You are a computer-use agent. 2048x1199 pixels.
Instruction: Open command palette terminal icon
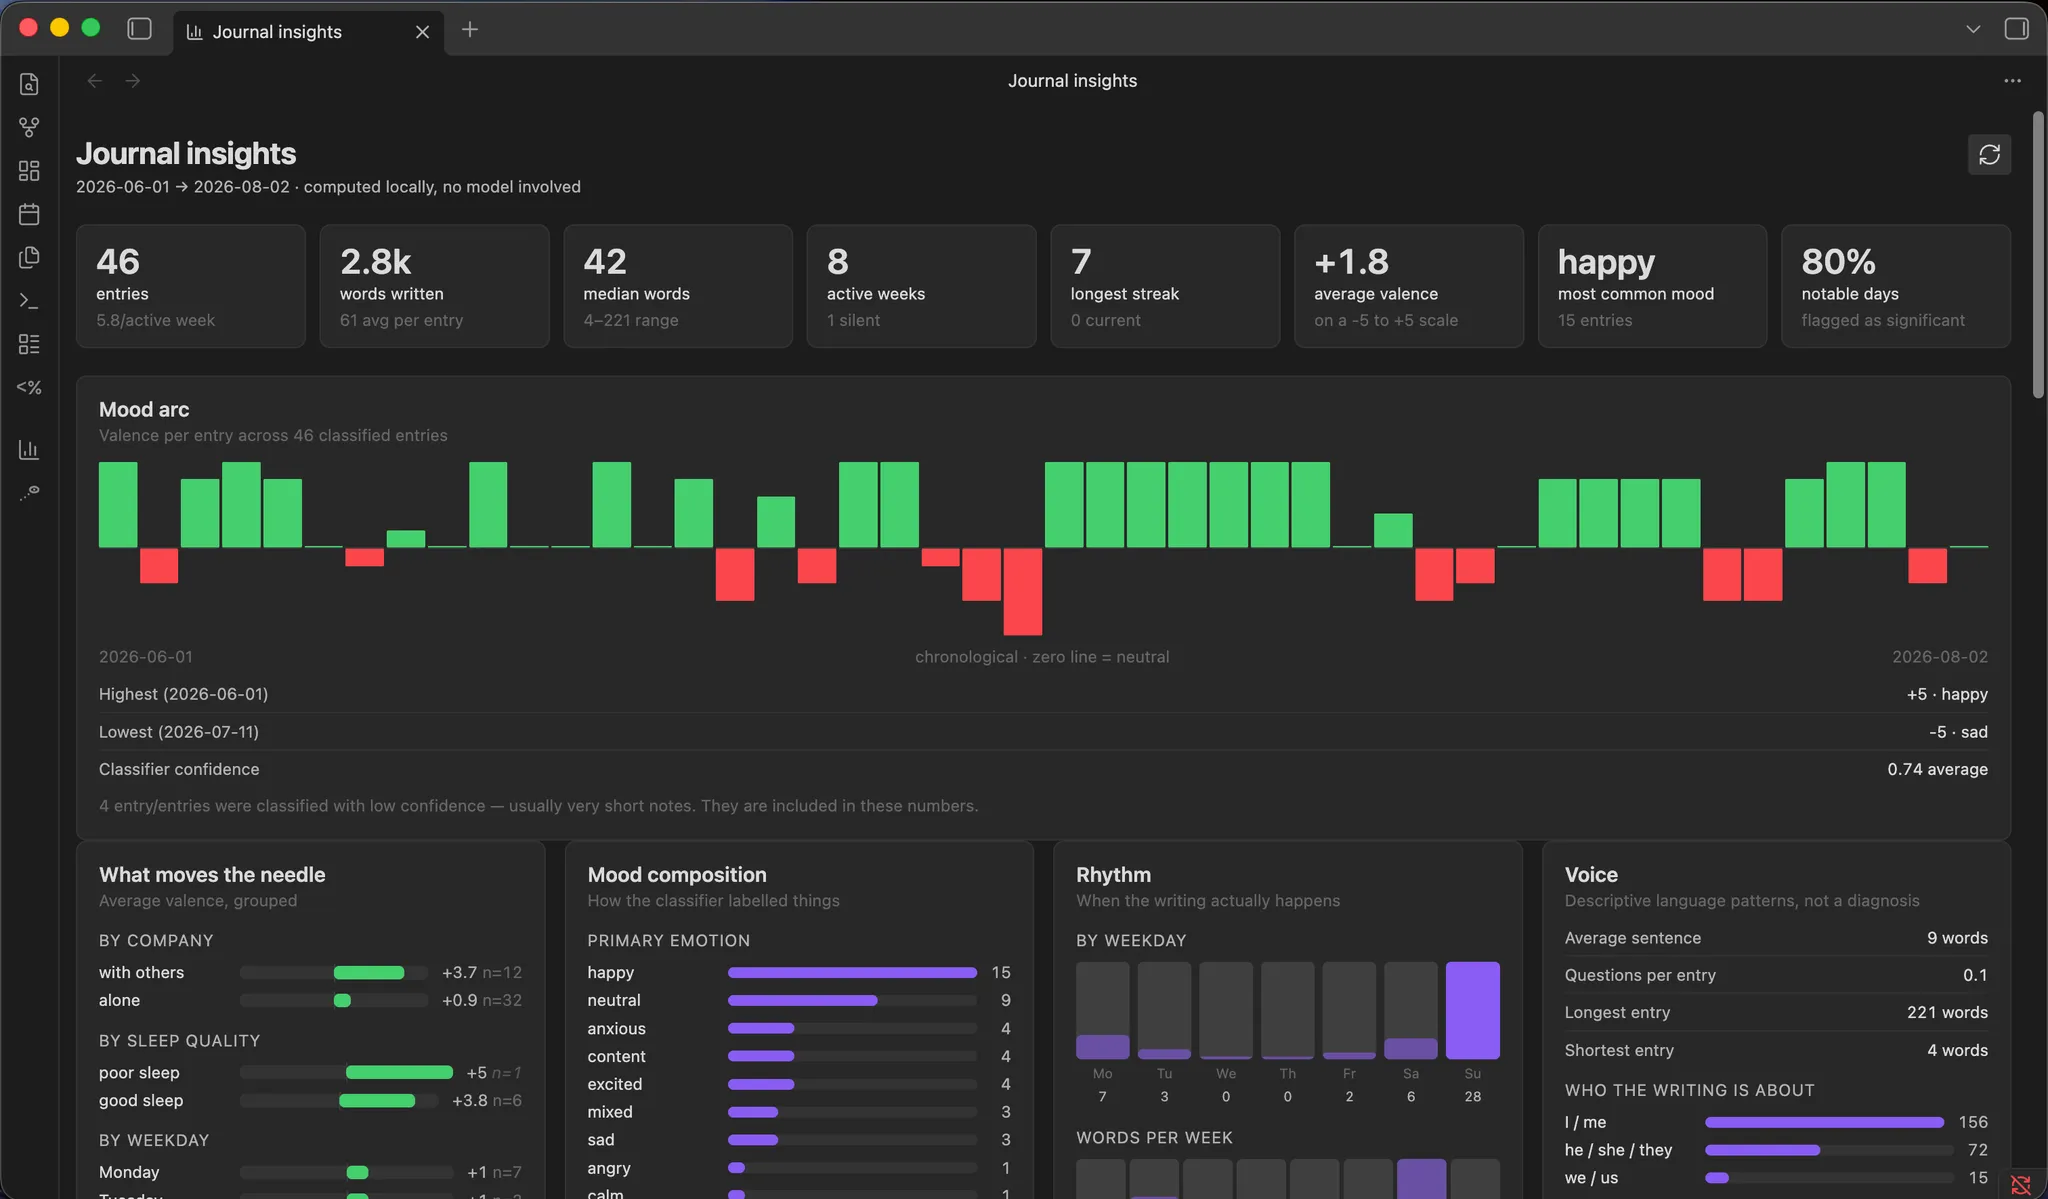29,300
